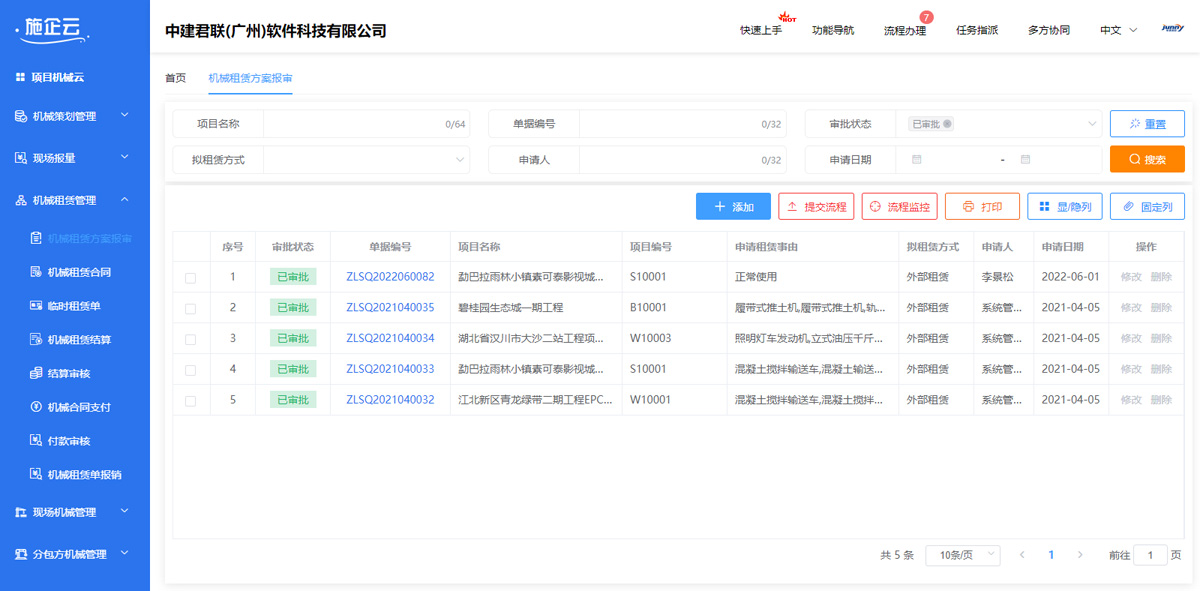Open 功能导航 in top navigation
Image resolution: width=1200 pixels, height=591 pixels.
click(x=833, y=30)
